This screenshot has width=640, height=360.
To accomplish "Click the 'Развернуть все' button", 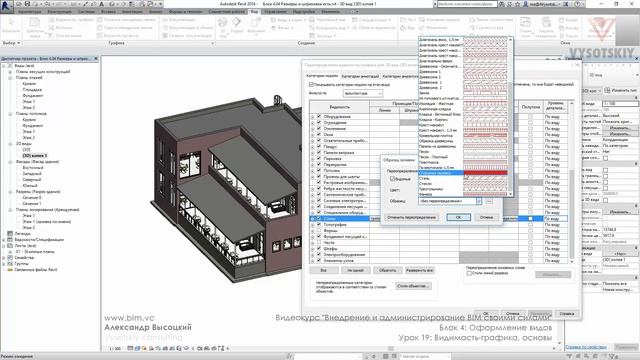I will point(419,271).
